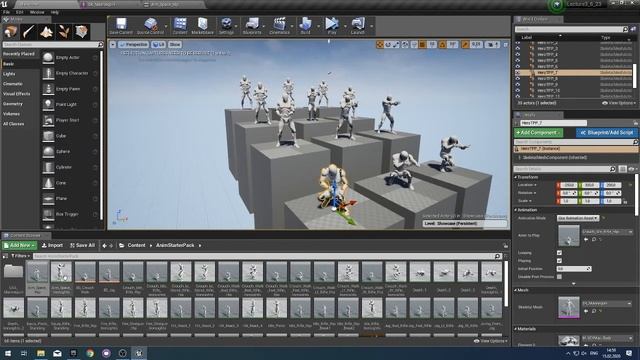Click the Import button
This screenshot has height=360, width=640.
point(52,245)
